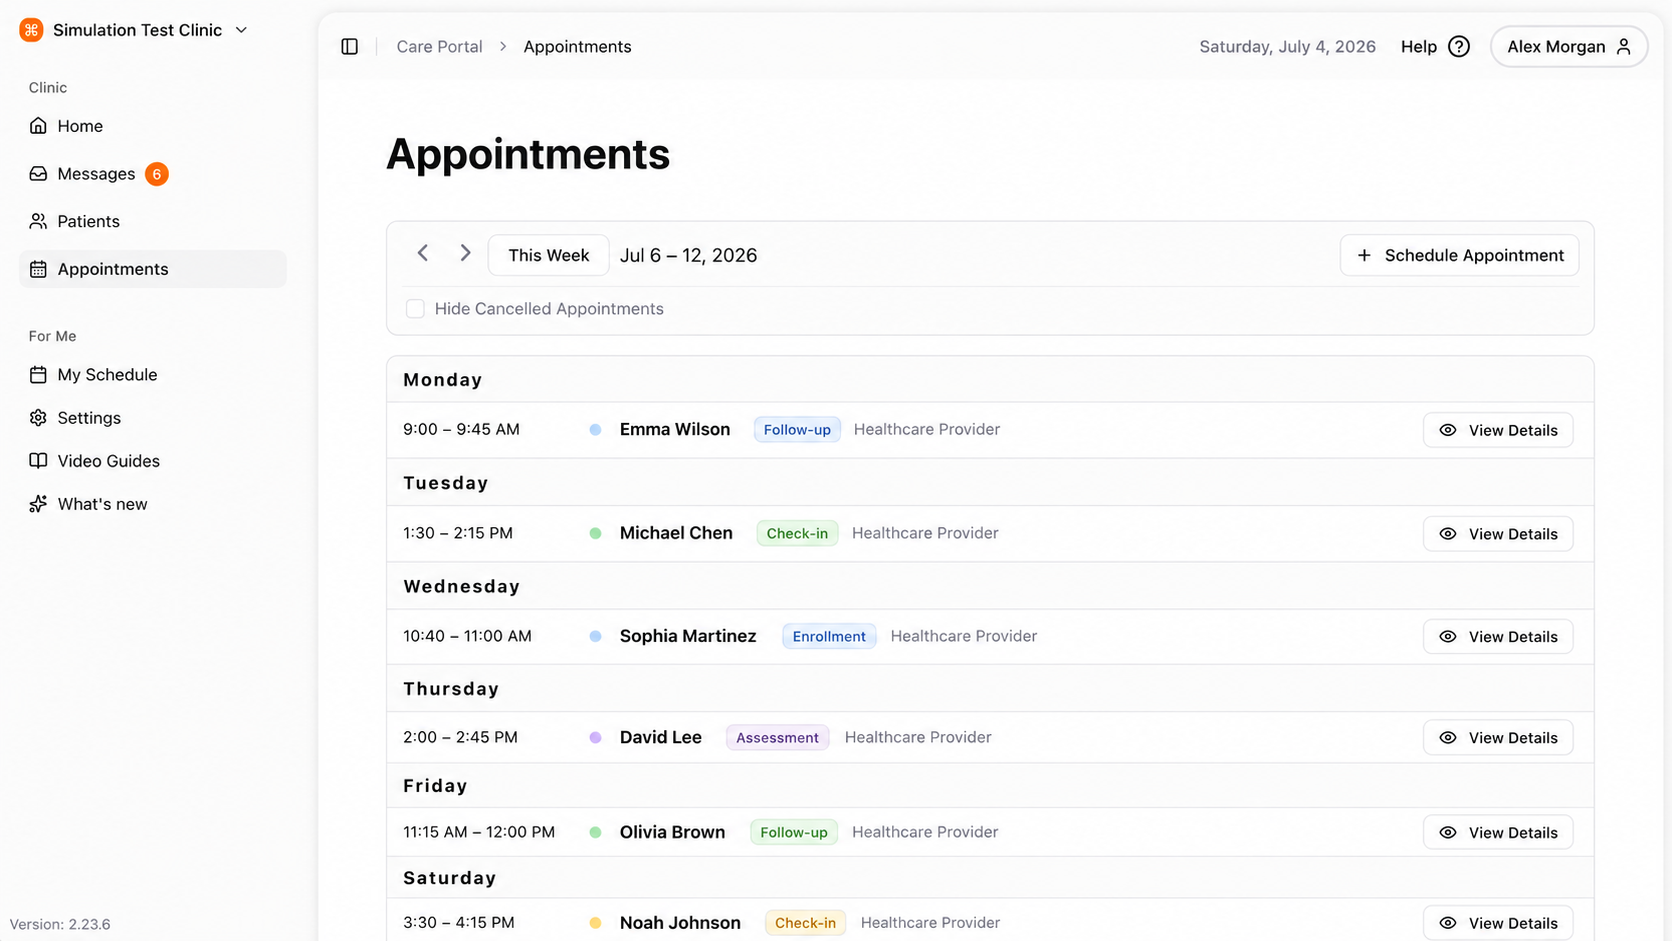Click green status dot beside Michael Chen
The height and width of the screenshot is (941, 1672).
pos(595,534)
